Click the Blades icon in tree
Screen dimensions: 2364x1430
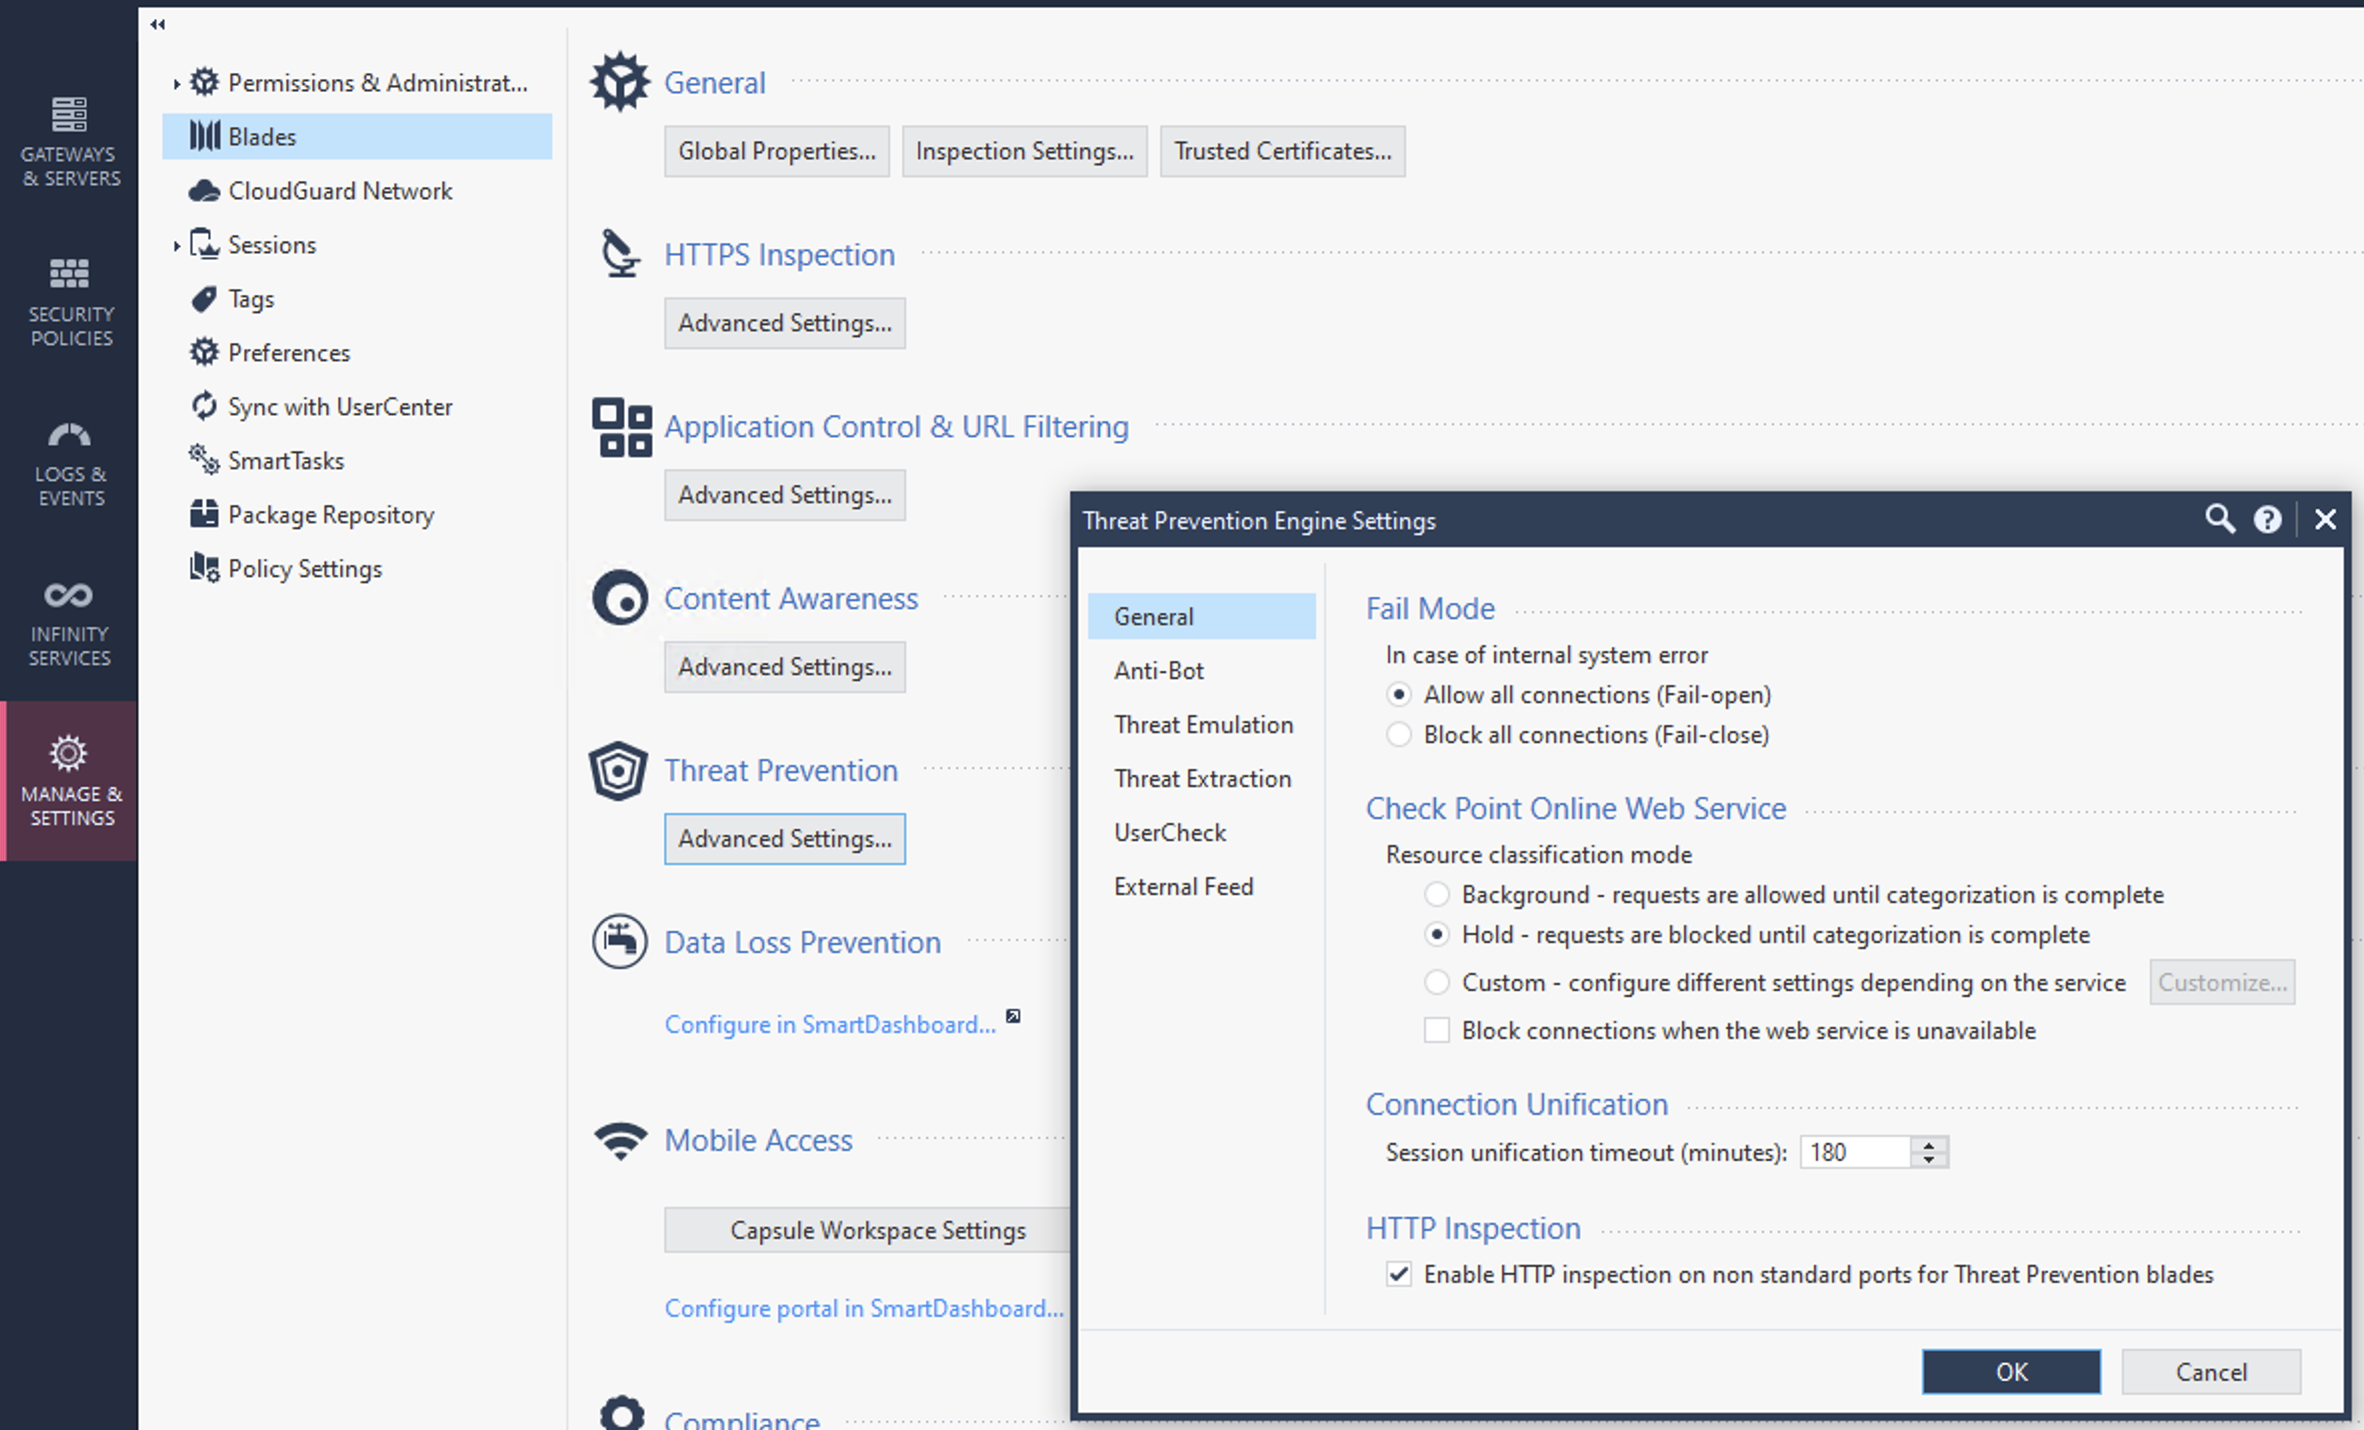pos(204,136)
